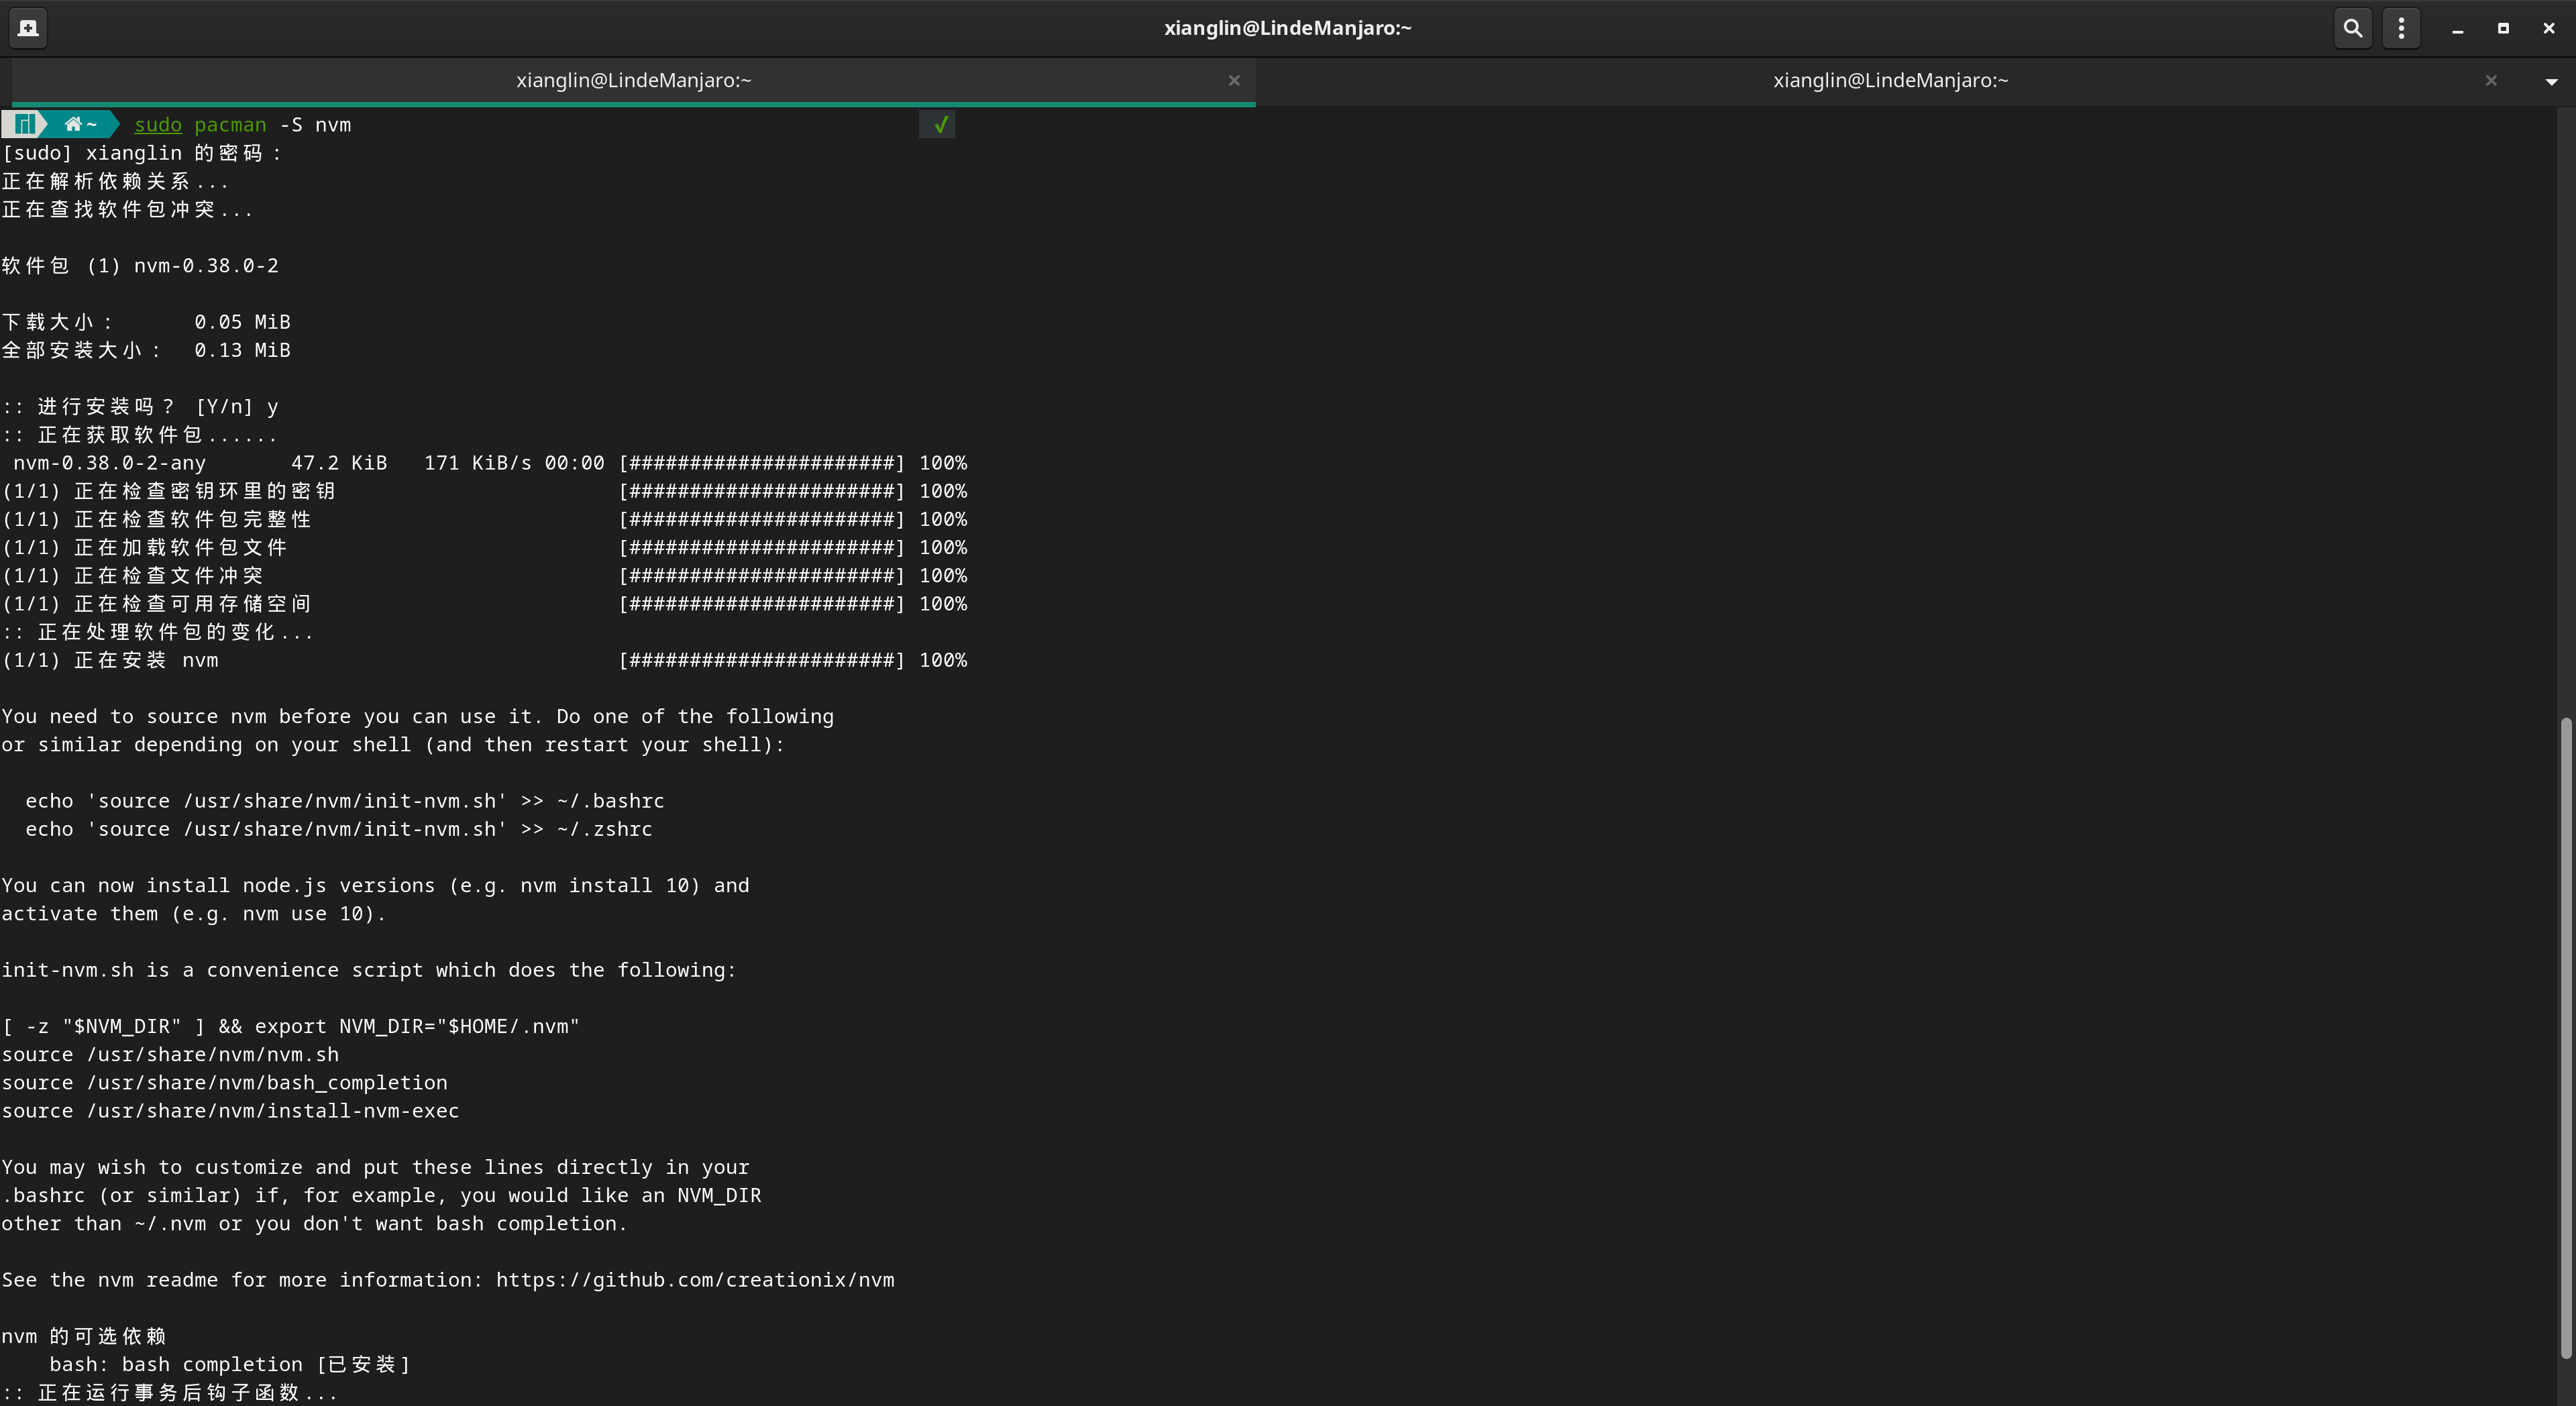Click the window title xianglin@LindeManjaro:~

[1287, 28]
